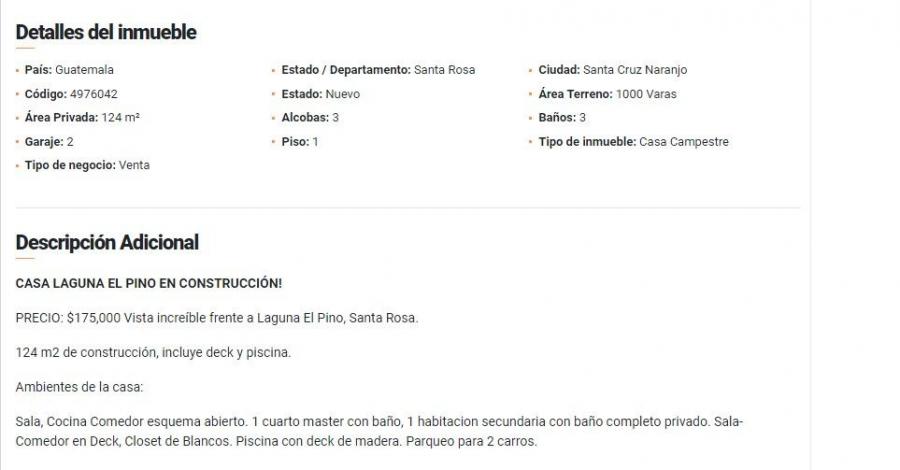Click the Alcobas 3 entry
Viewport: 900px width, 470px height.
tap(310, 118)
